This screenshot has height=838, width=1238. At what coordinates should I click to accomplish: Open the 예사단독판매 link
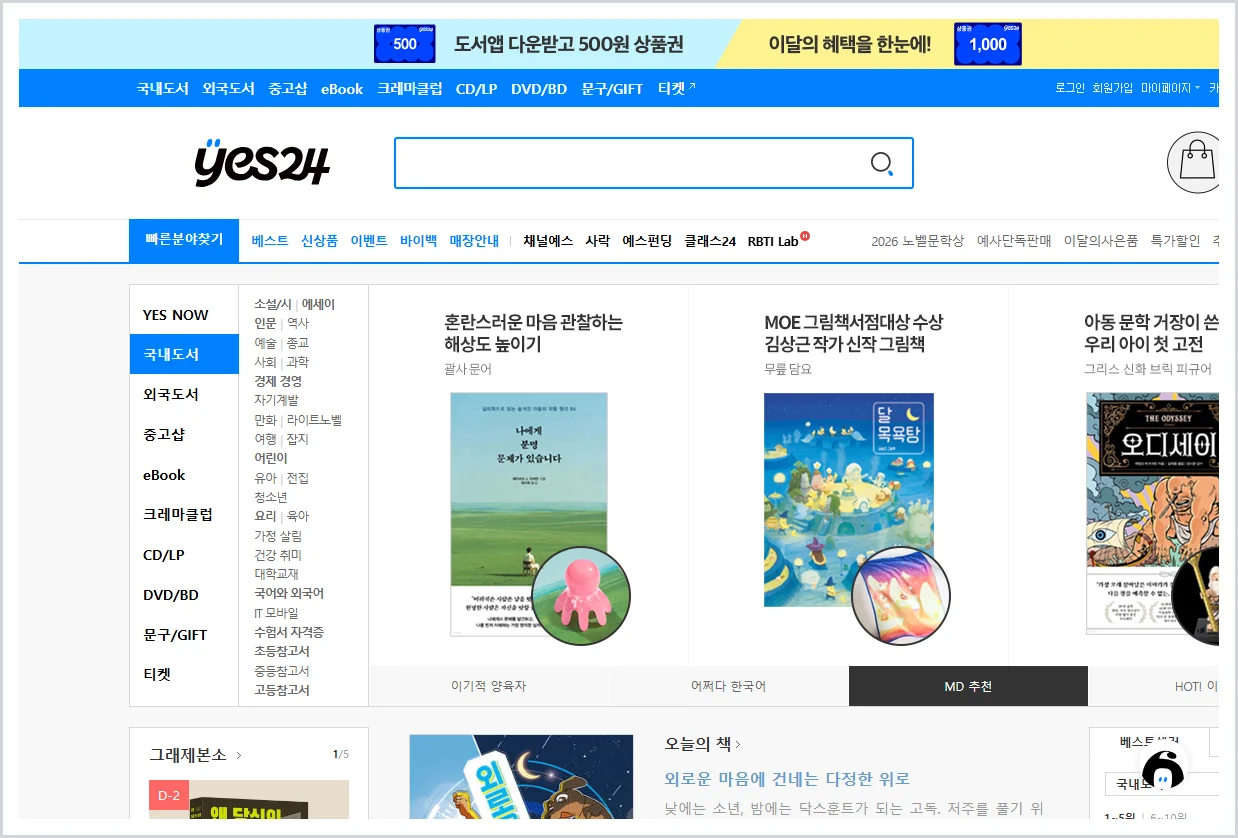tap(1014, 241)
